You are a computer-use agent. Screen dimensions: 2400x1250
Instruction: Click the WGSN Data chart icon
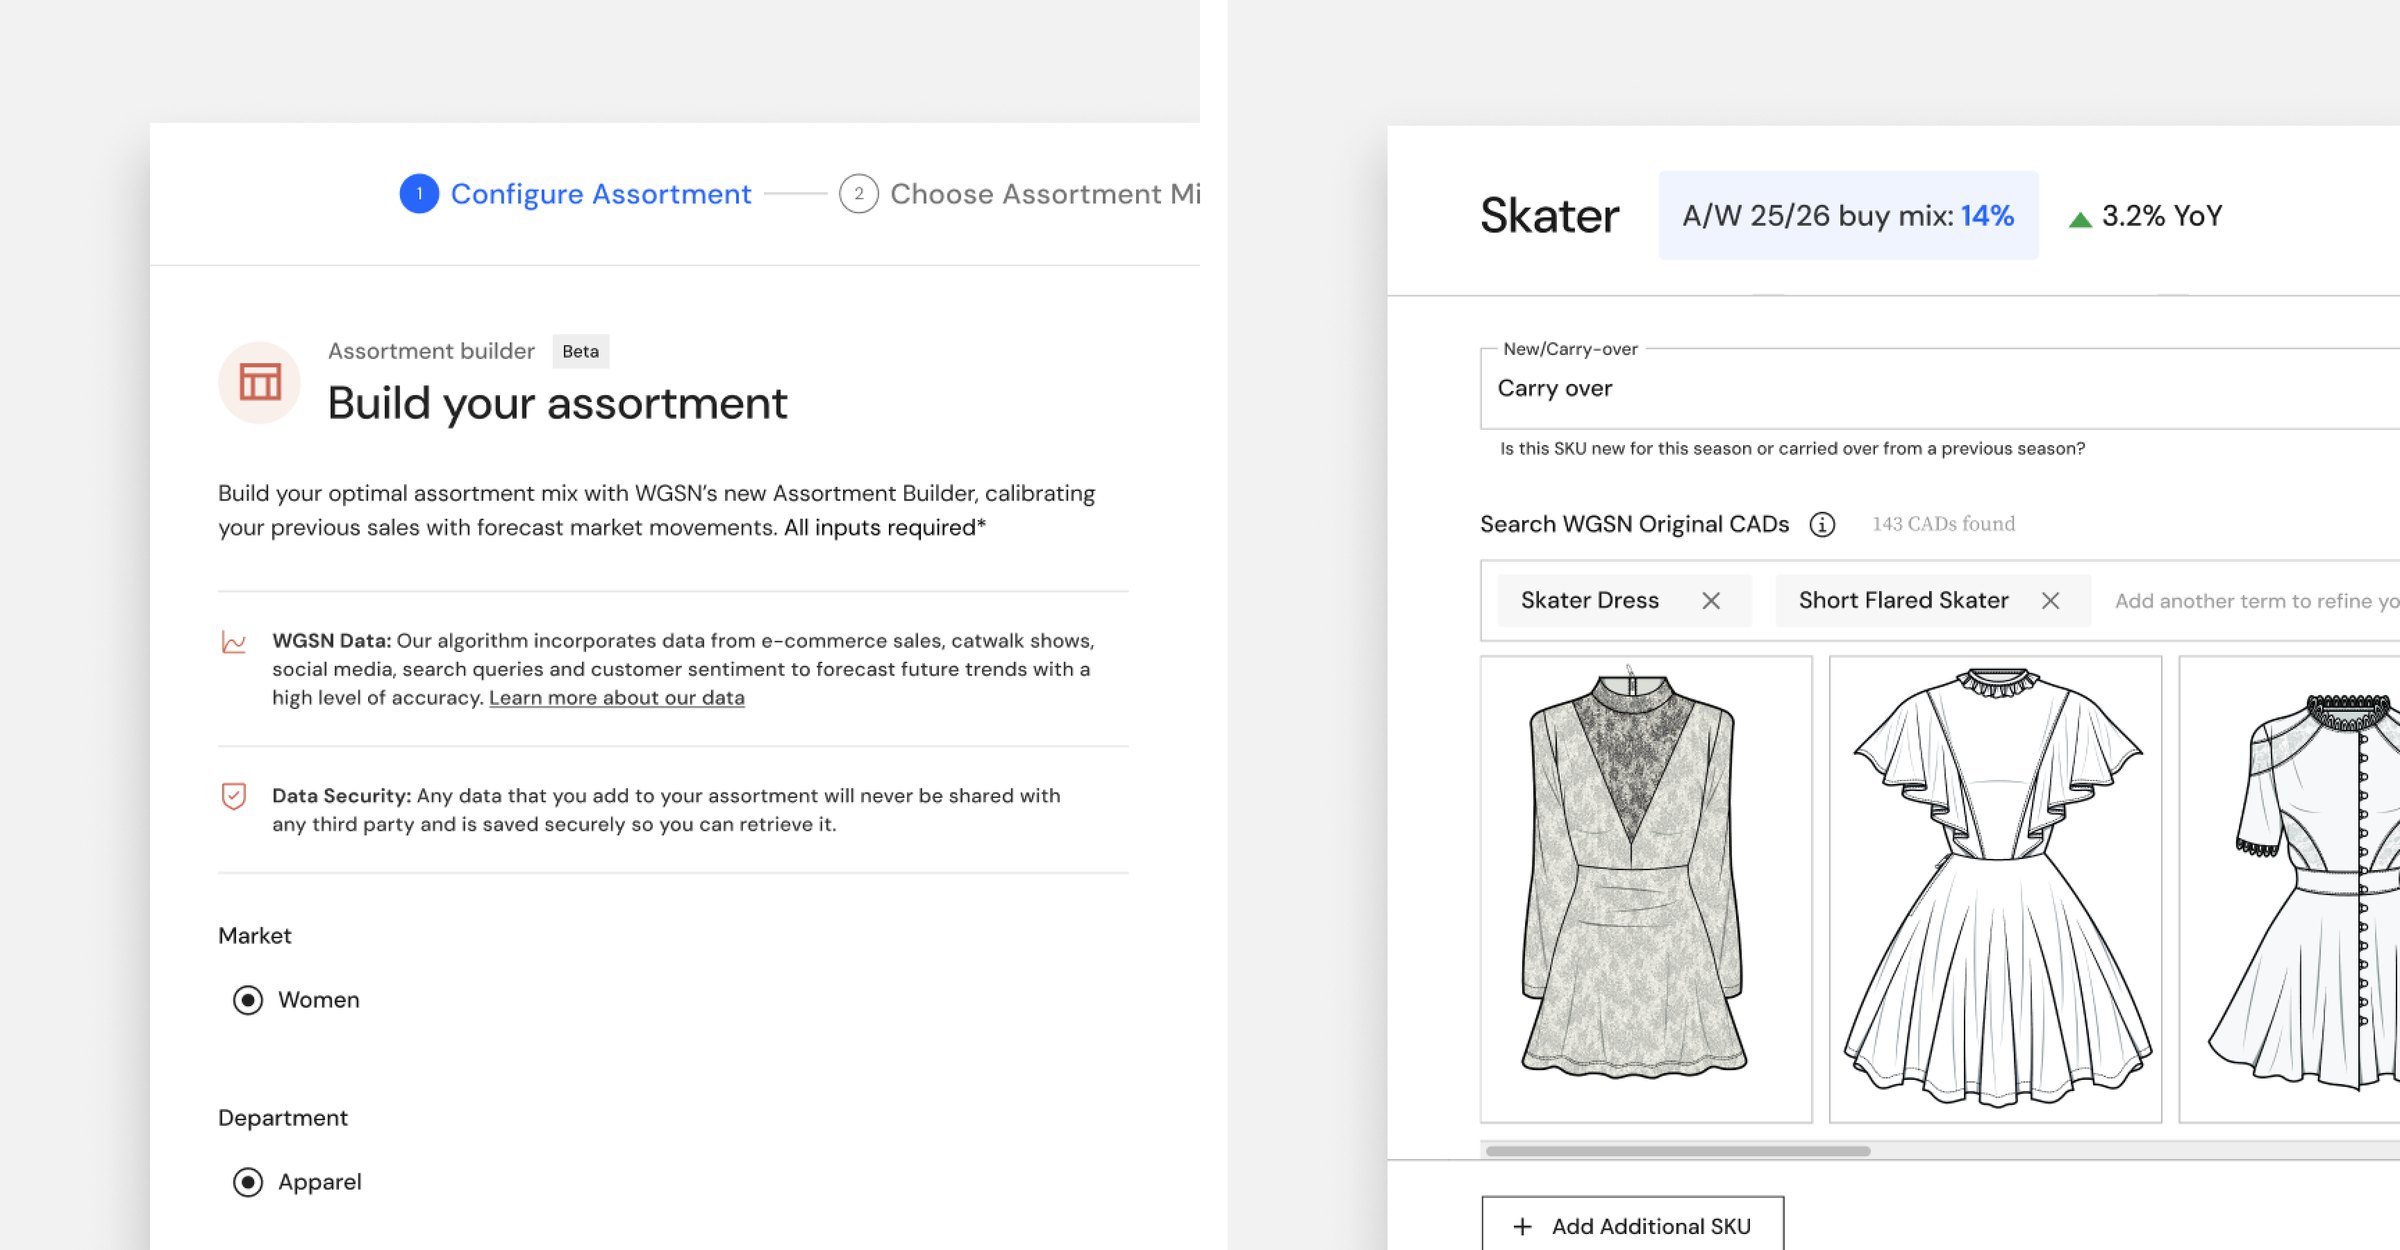(x=233, y=642)
